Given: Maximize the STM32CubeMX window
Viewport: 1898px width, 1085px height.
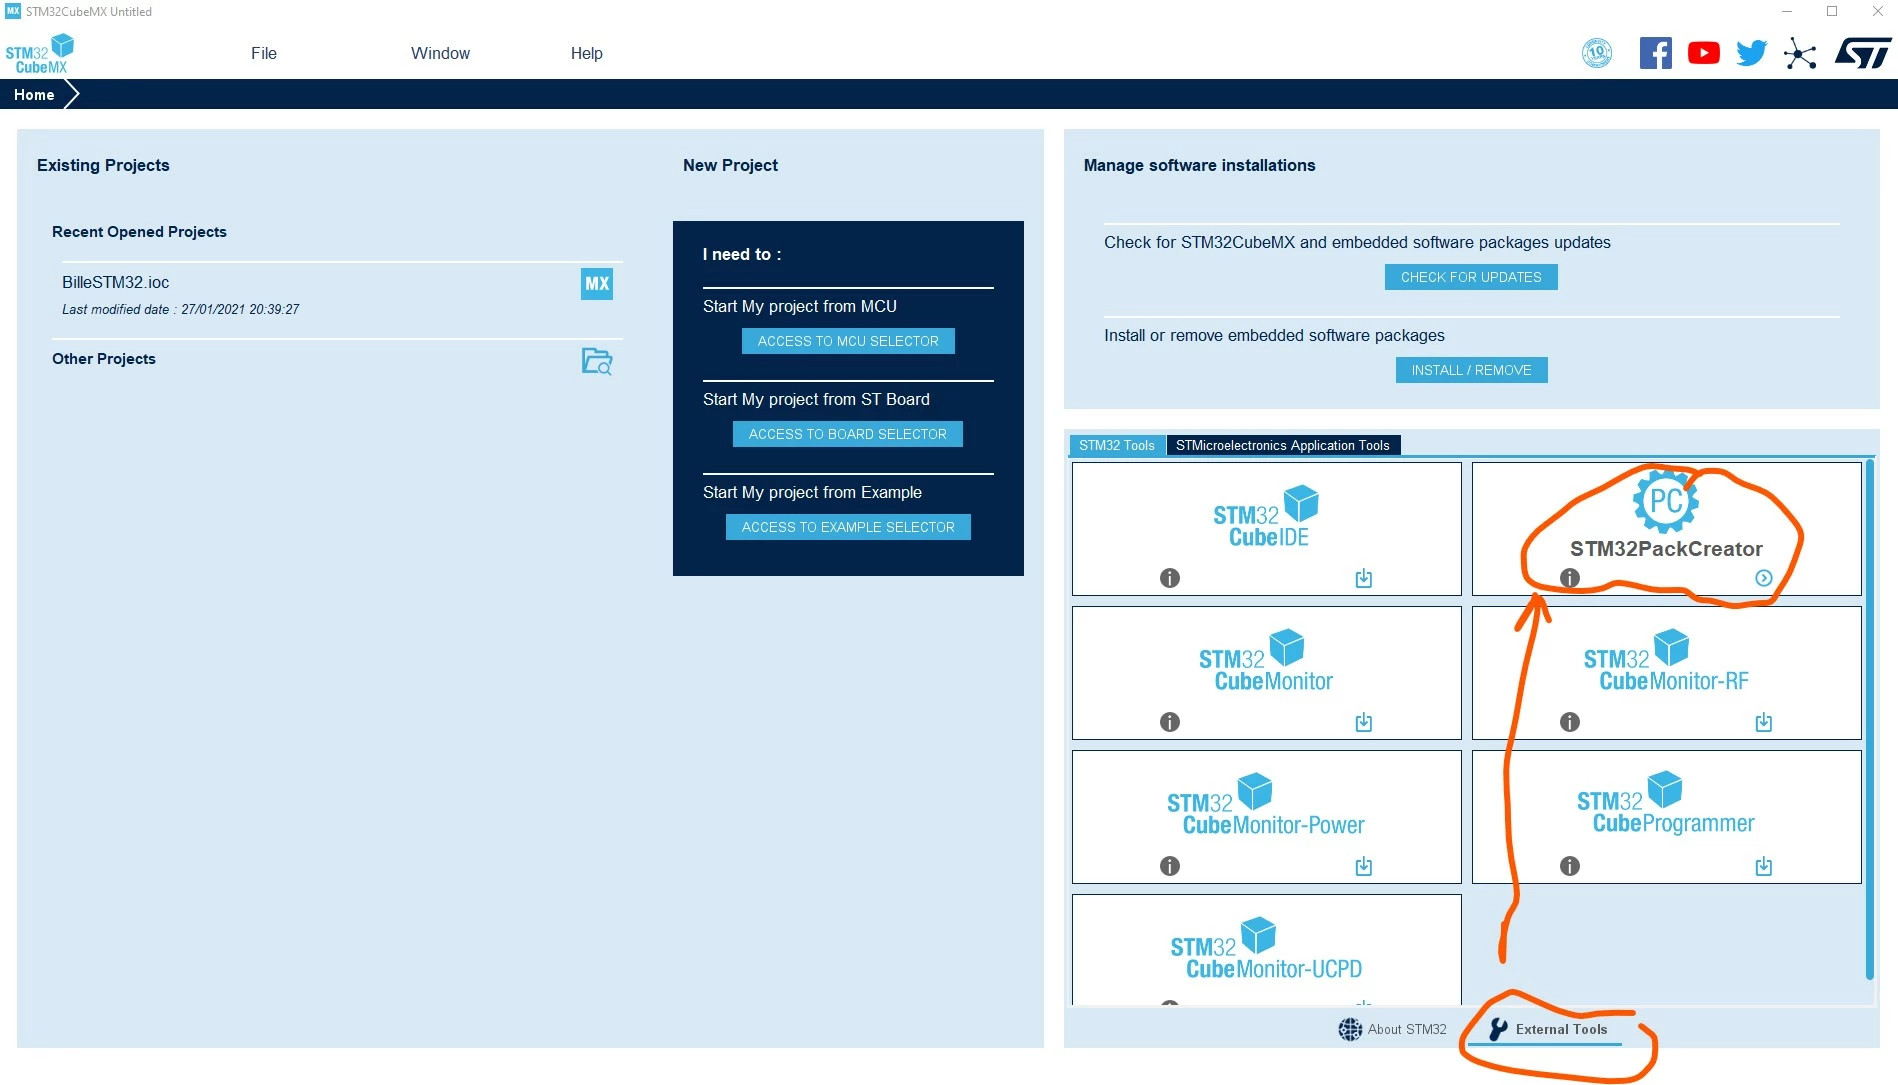Looking at the screenshot, I should 1832,12.
